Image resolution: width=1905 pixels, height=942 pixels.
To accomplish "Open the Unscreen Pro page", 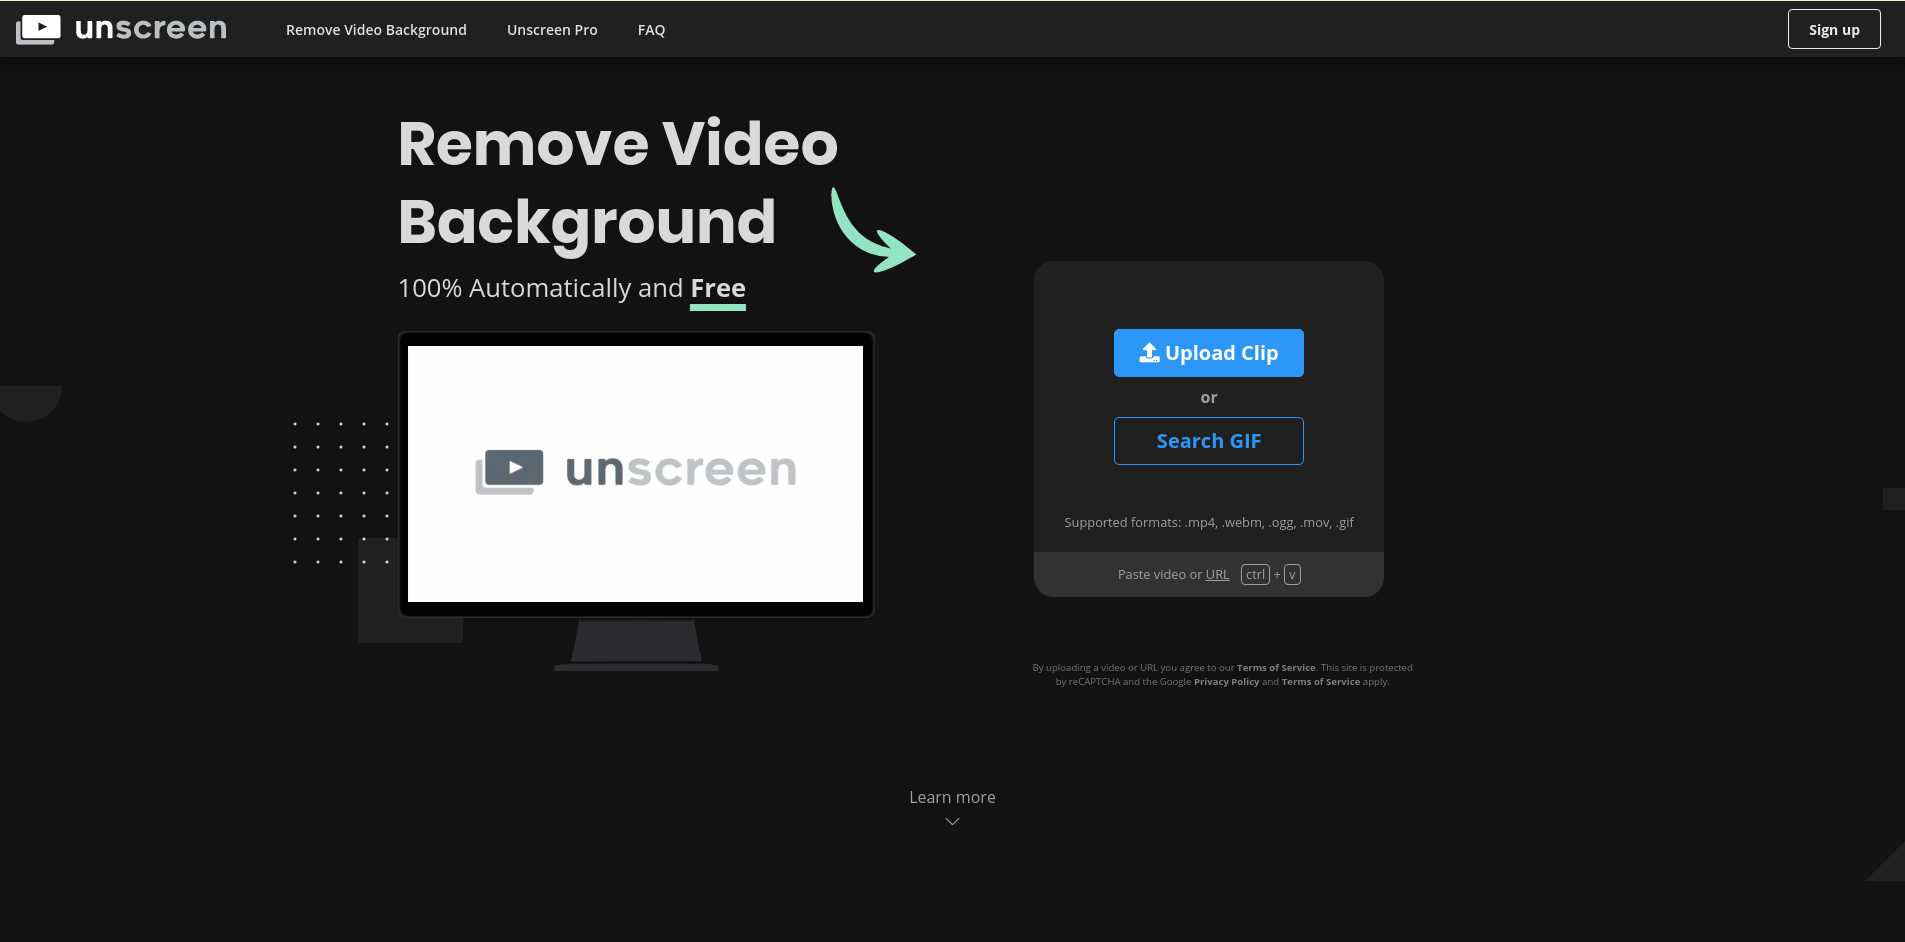I will click(552, 30).
